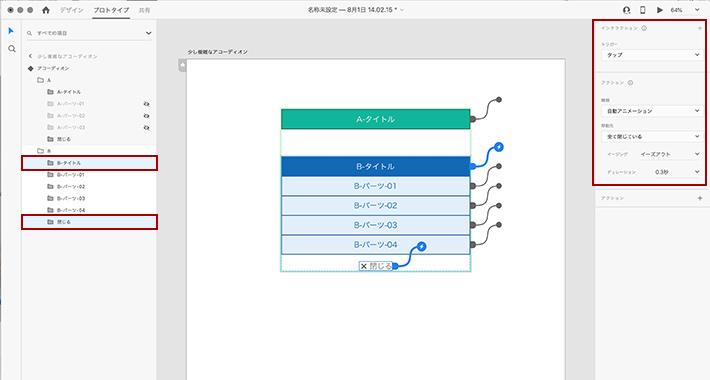Go to the Home screen icon
This screenshot has height=380, width=710.
[46, 10]
